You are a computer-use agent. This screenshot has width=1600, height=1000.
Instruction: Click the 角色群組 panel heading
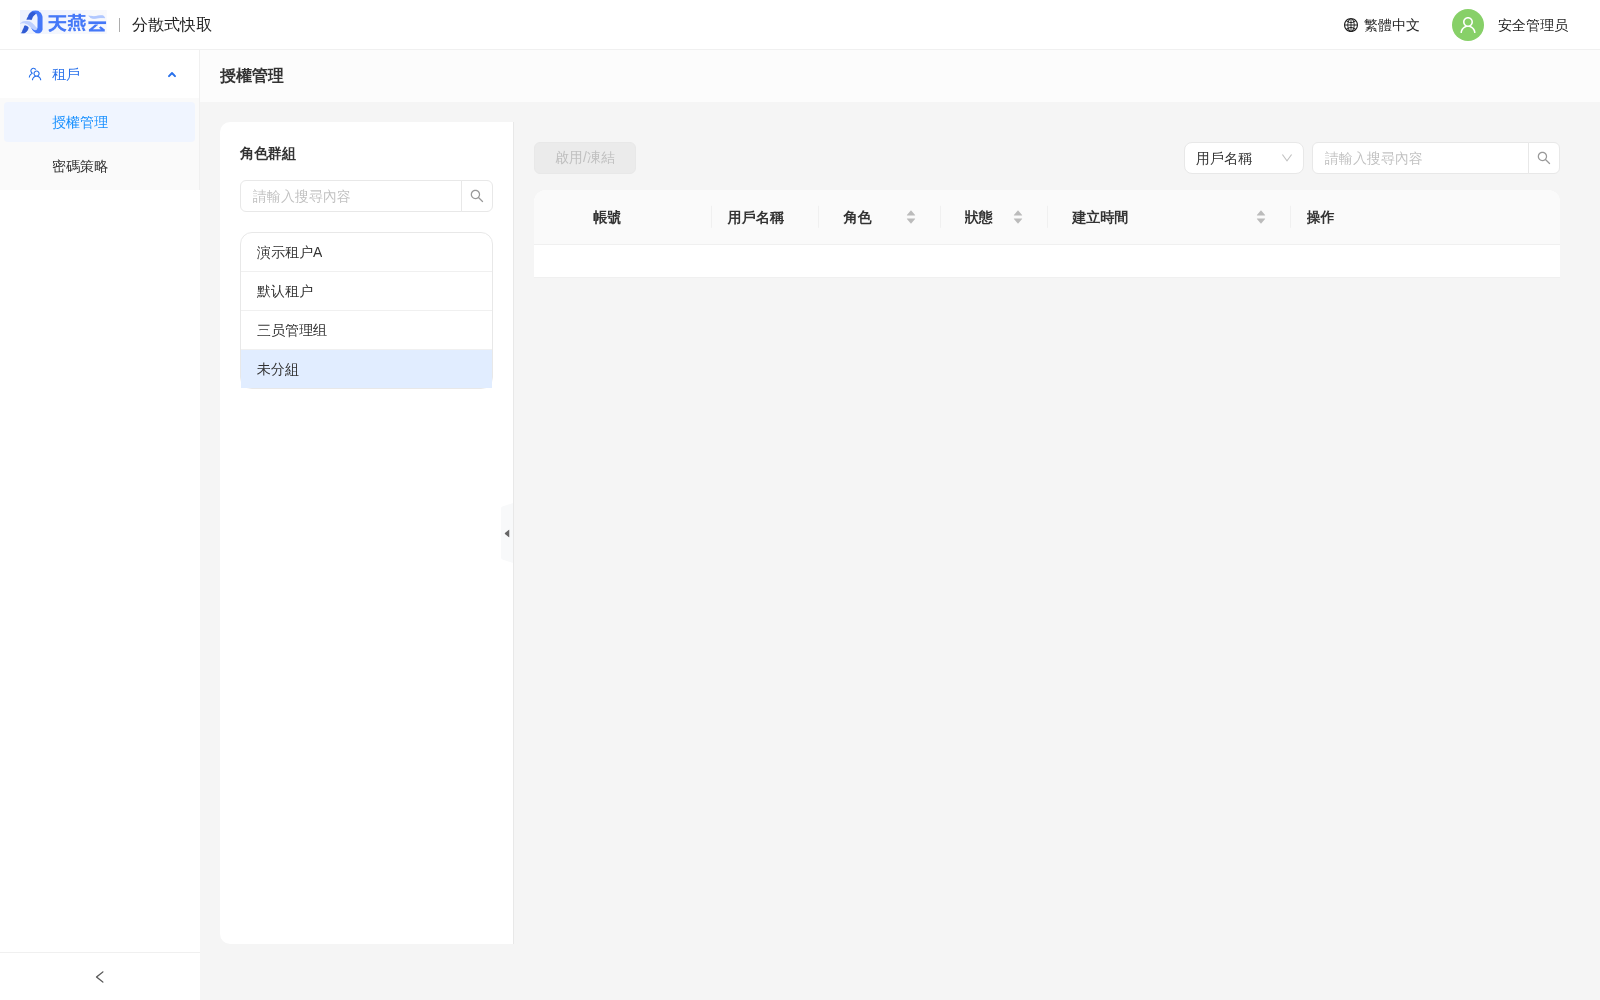(x=268, y=153)
